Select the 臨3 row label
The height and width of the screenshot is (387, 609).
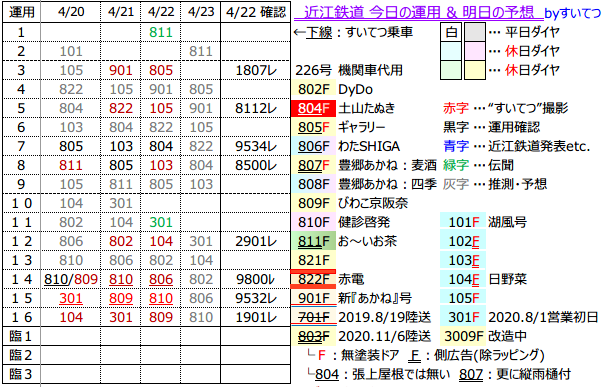(21, 374)
